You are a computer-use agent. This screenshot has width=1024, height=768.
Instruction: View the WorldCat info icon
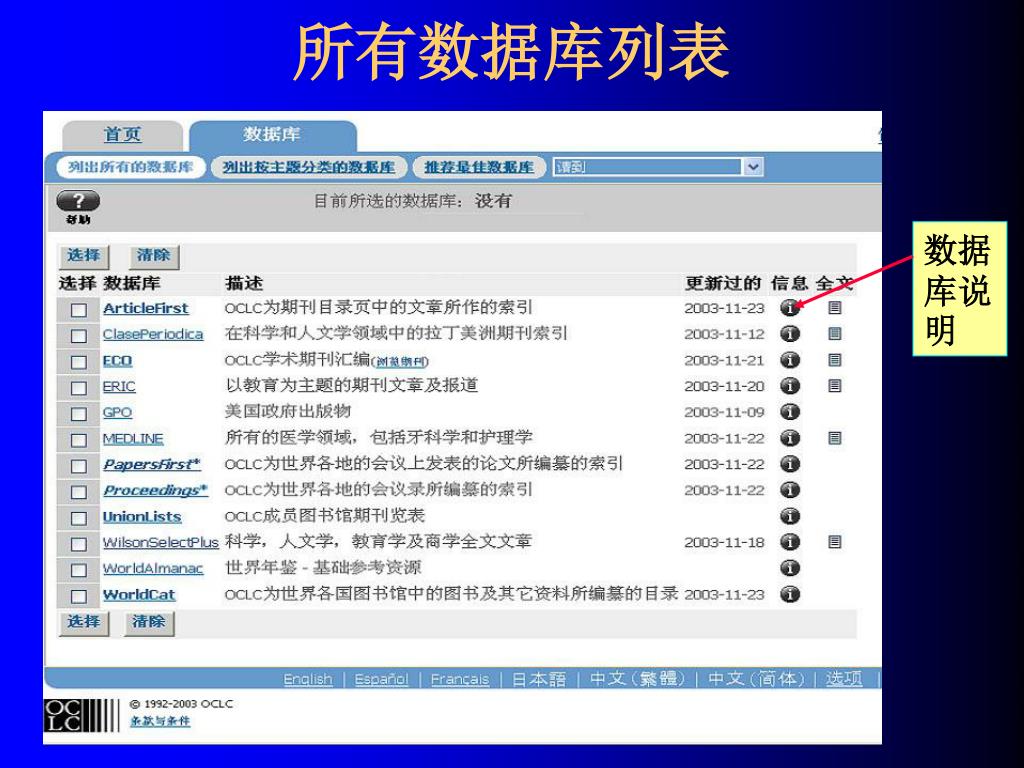pyautogui.click(x=790, y=594)
